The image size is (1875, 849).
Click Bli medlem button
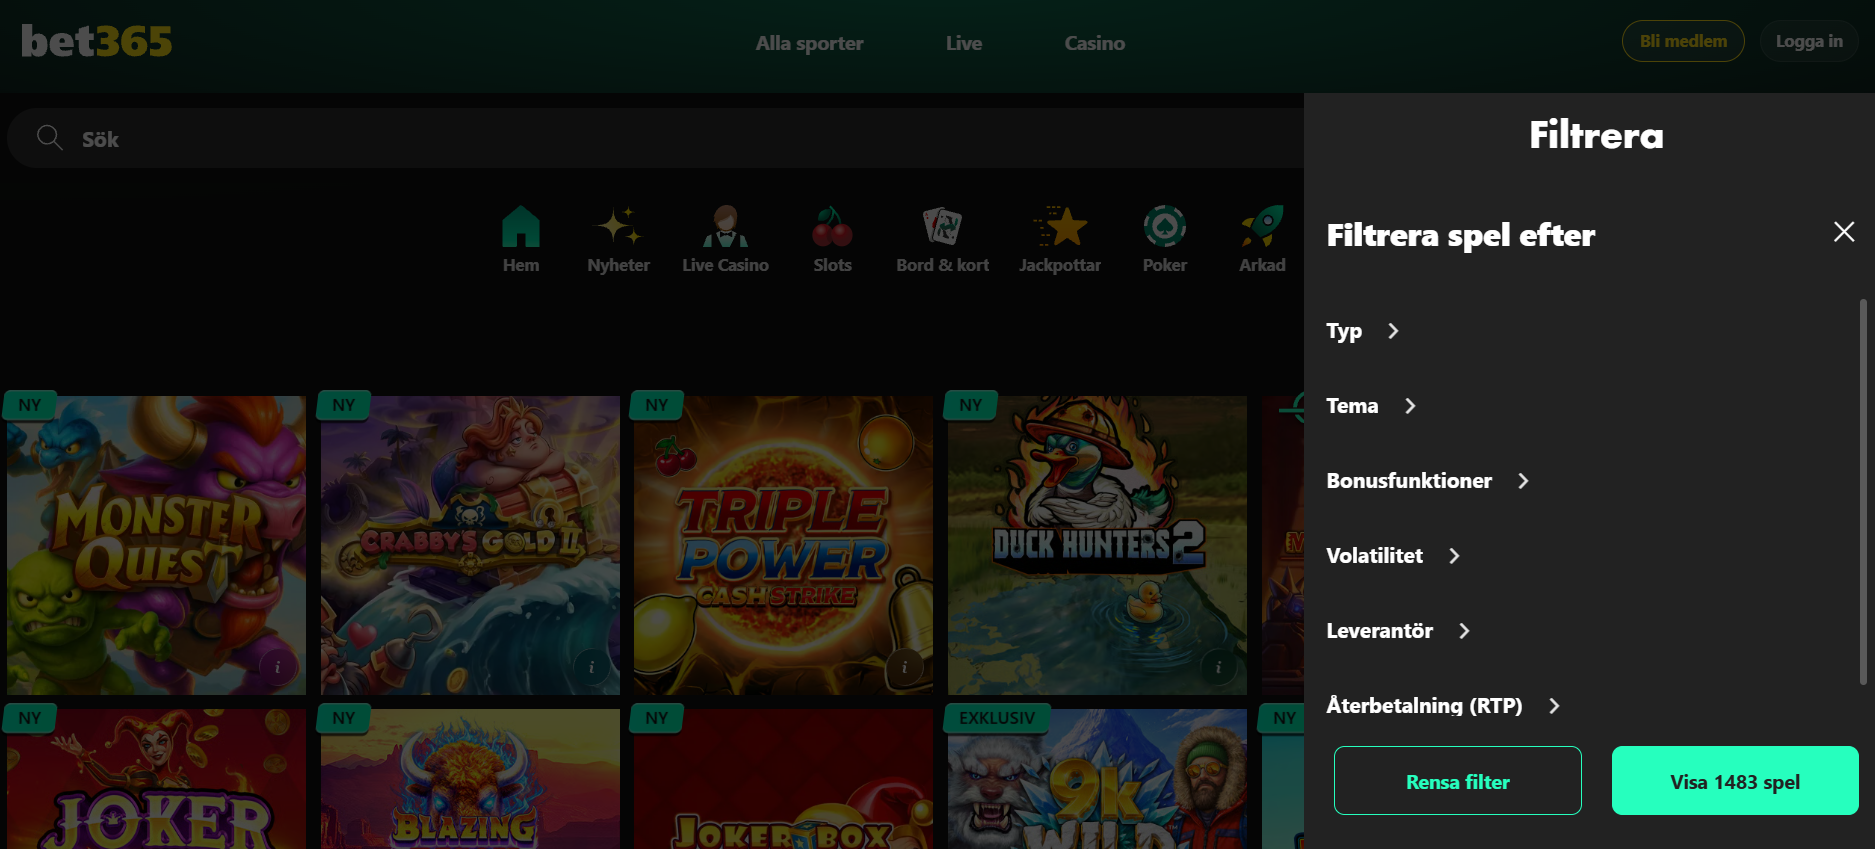click(1683, 41)
